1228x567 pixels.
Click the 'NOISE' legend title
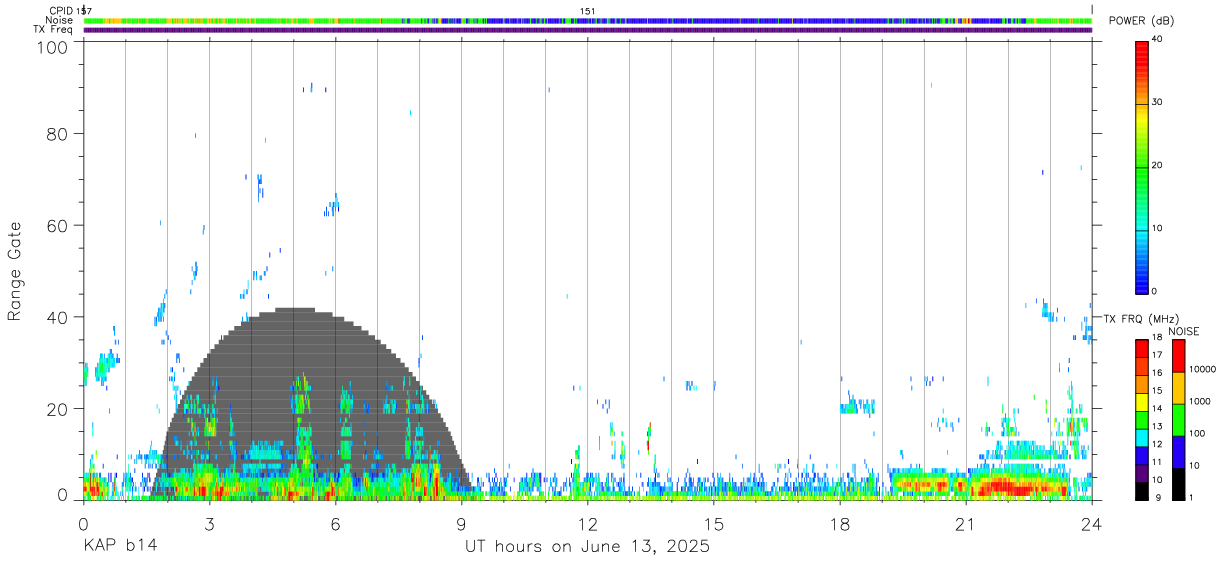point(1183,331)
